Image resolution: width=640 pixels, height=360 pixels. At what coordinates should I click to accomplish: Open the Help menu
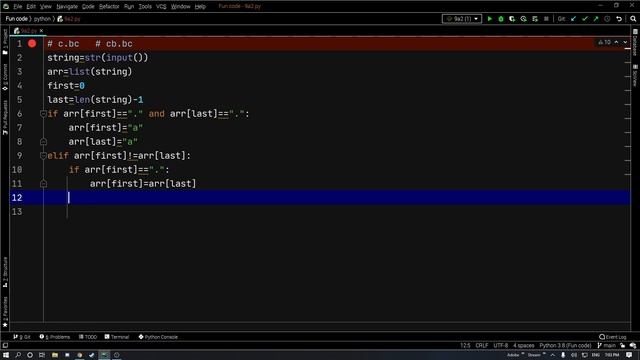tap(200, 7)
